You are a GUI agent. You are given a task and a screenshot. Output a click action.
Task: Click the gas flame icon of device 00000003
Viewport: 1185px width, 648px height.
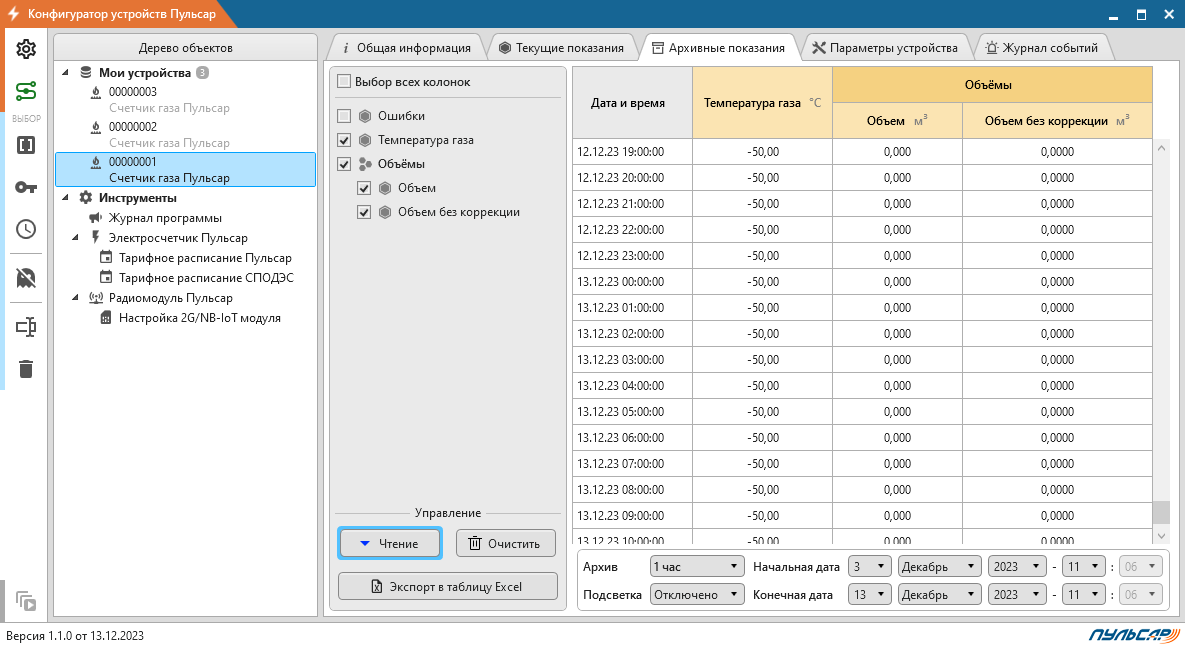tap(96, 92)
